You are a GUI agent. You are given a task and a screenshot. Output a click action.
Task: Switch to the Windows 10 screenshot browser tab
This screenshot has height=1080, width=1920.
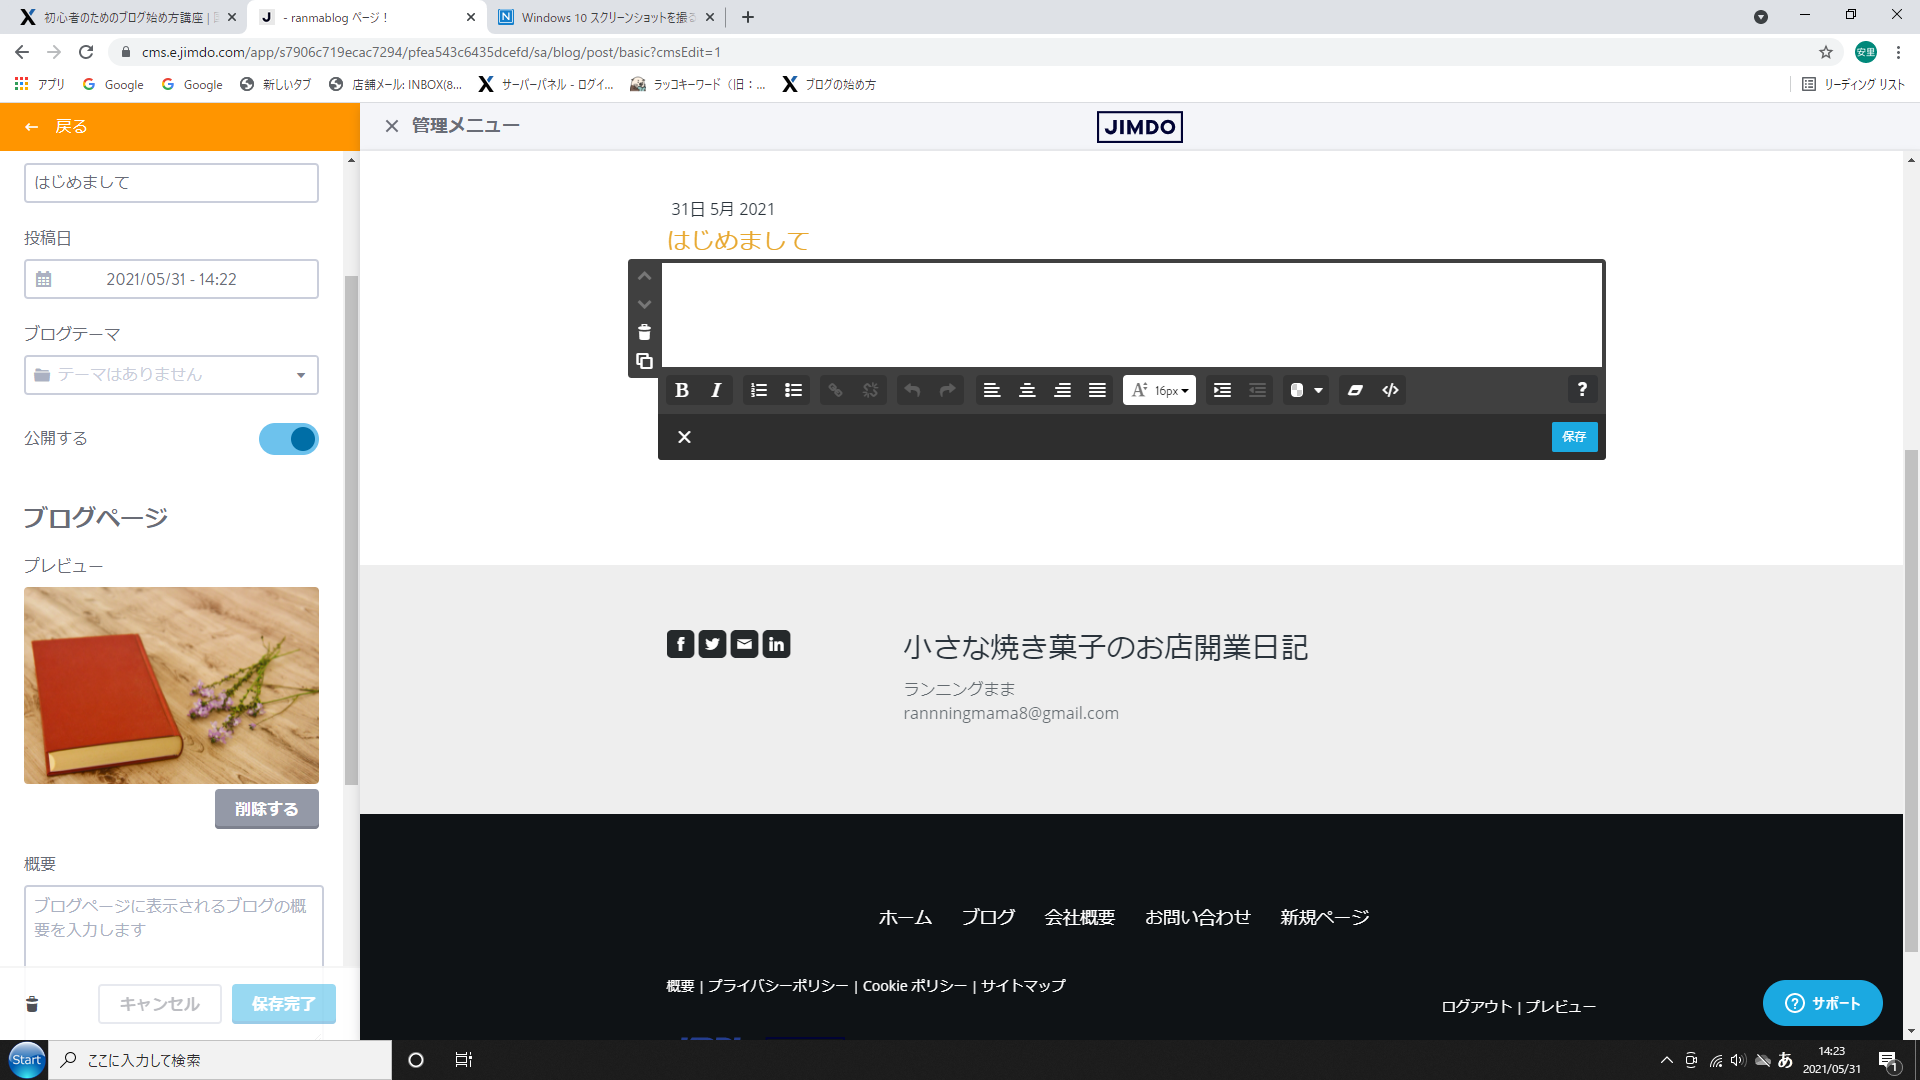(x=606, y=17)
